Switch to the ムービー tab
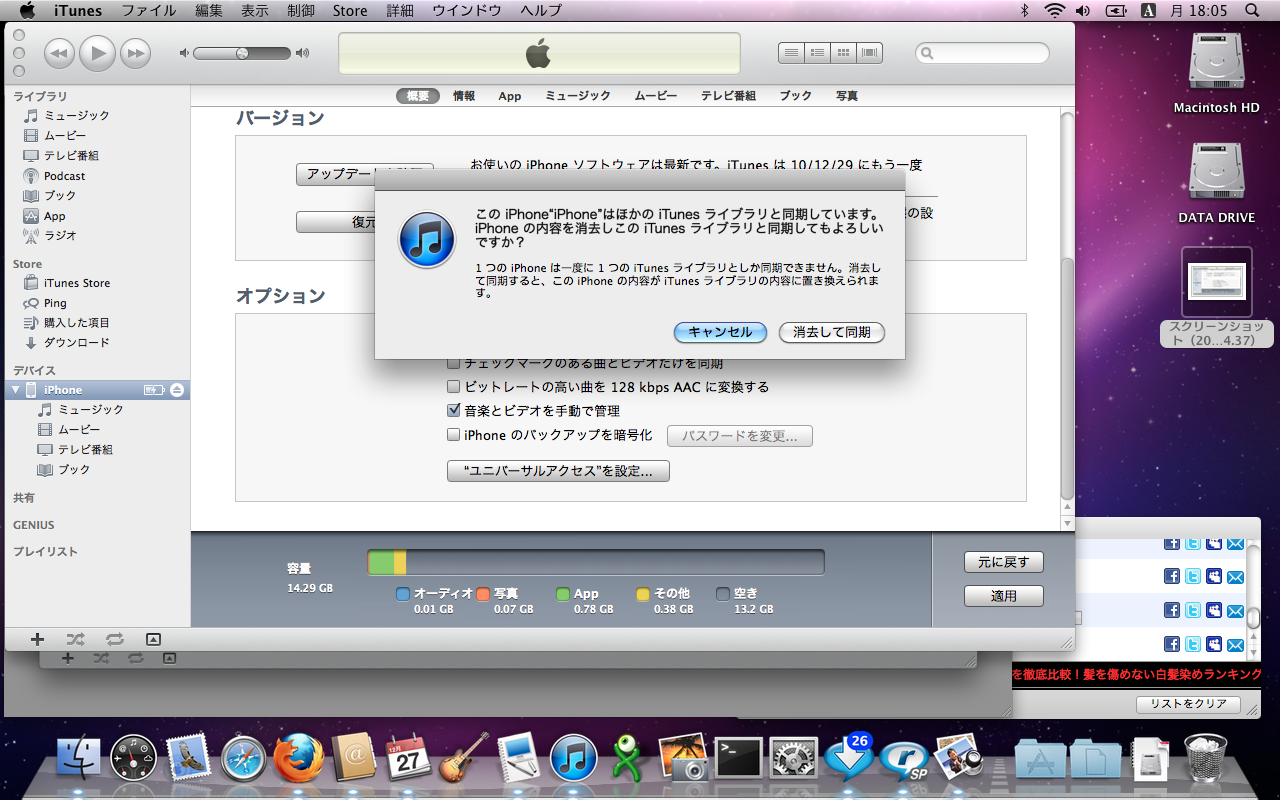The height and width of the screenshot is (800, 1280). 656,96
